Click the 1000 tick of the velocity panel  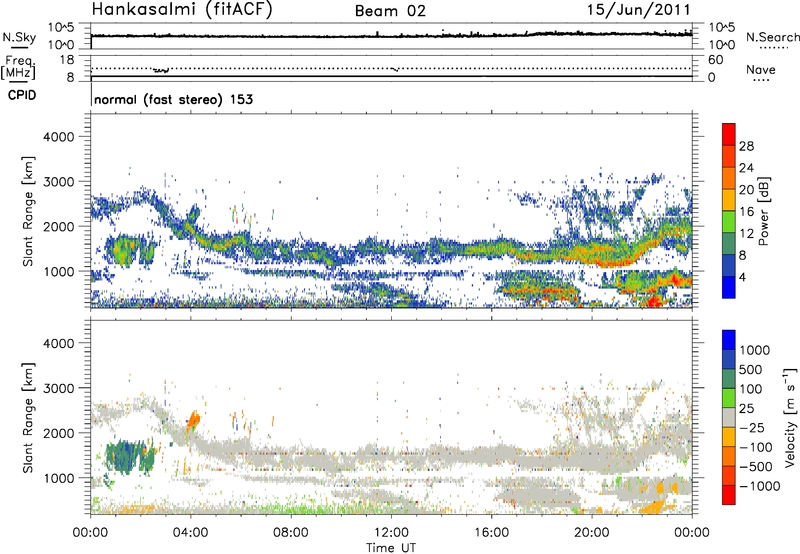click(x=59, y=478)
